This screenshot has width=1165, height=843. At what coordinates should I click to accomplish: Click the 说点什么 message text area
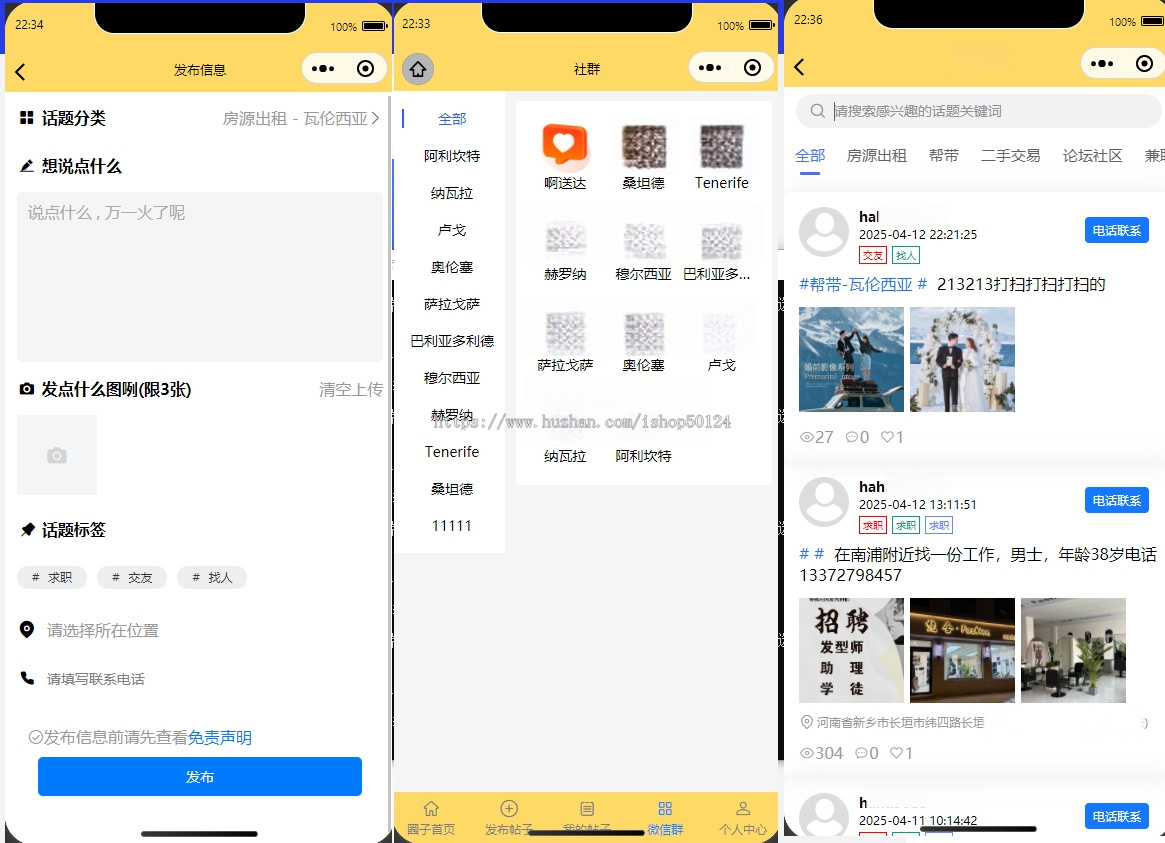200,277
